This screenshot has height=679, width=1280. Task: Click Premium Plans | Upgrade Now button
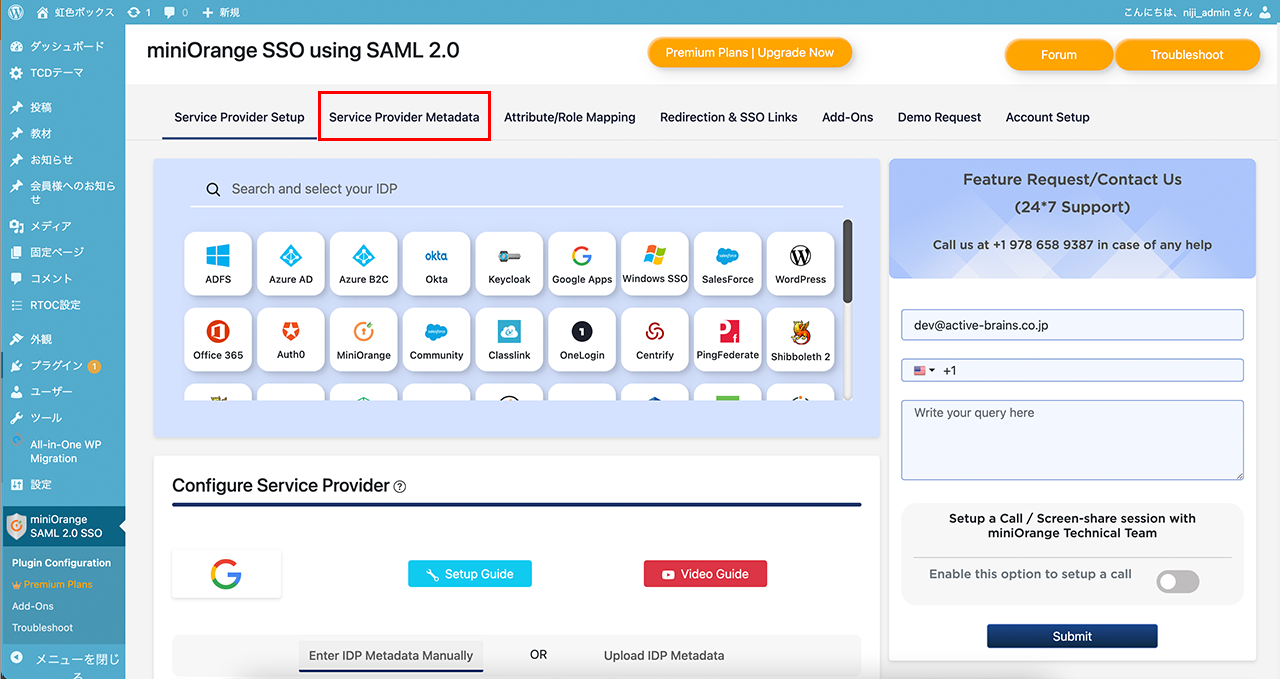(750, 53)
